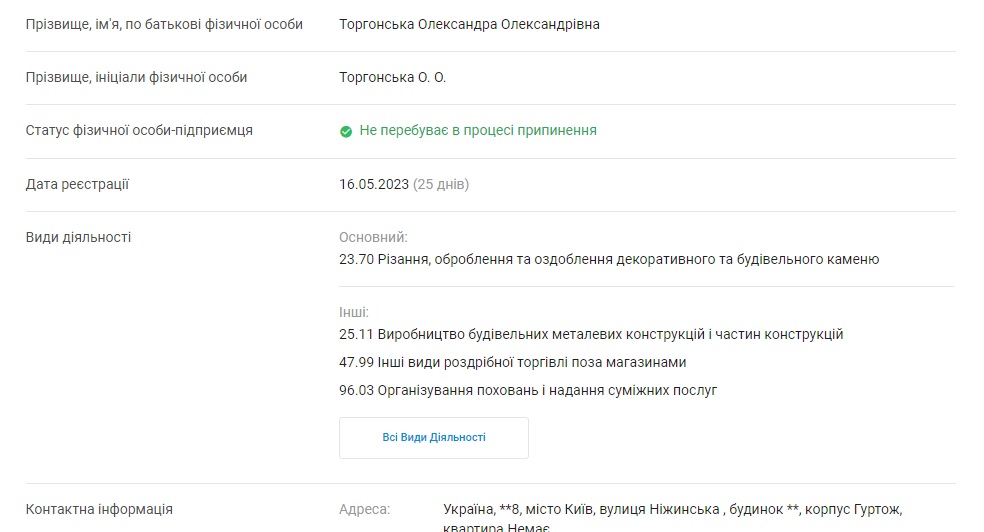Click the Контактна інформація row label
984x532 pixels.
pos(99,509)
